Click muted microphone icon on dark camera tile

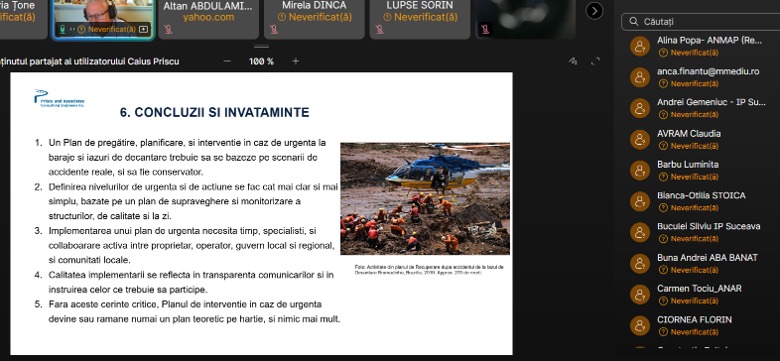pyautogui.click(x=485, y=30)
